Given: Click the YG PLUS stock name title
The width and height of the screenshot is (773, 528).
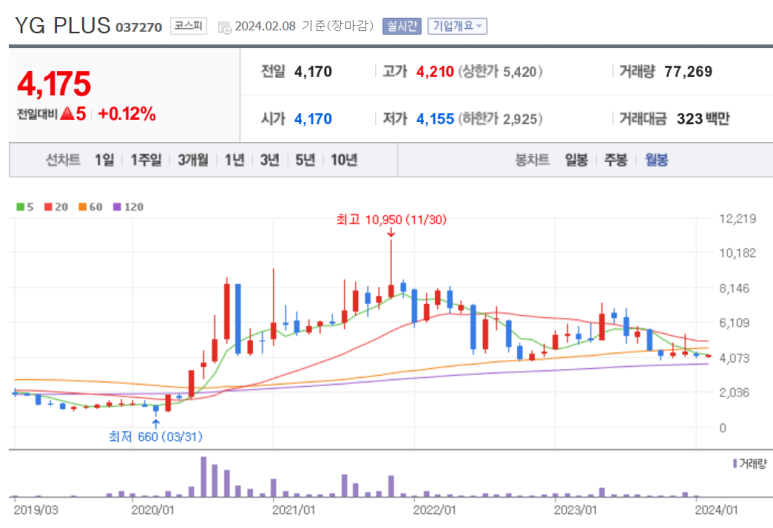Looking at the screenshot, I should [63, 26].
